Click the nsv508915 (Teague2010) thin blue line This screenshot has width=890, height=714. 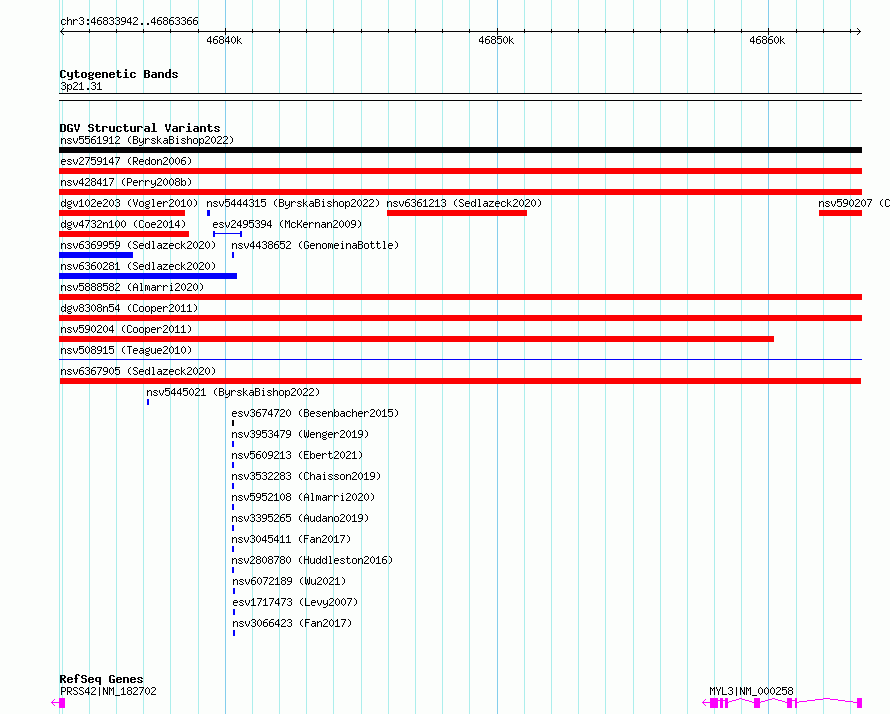click(460, 359)
